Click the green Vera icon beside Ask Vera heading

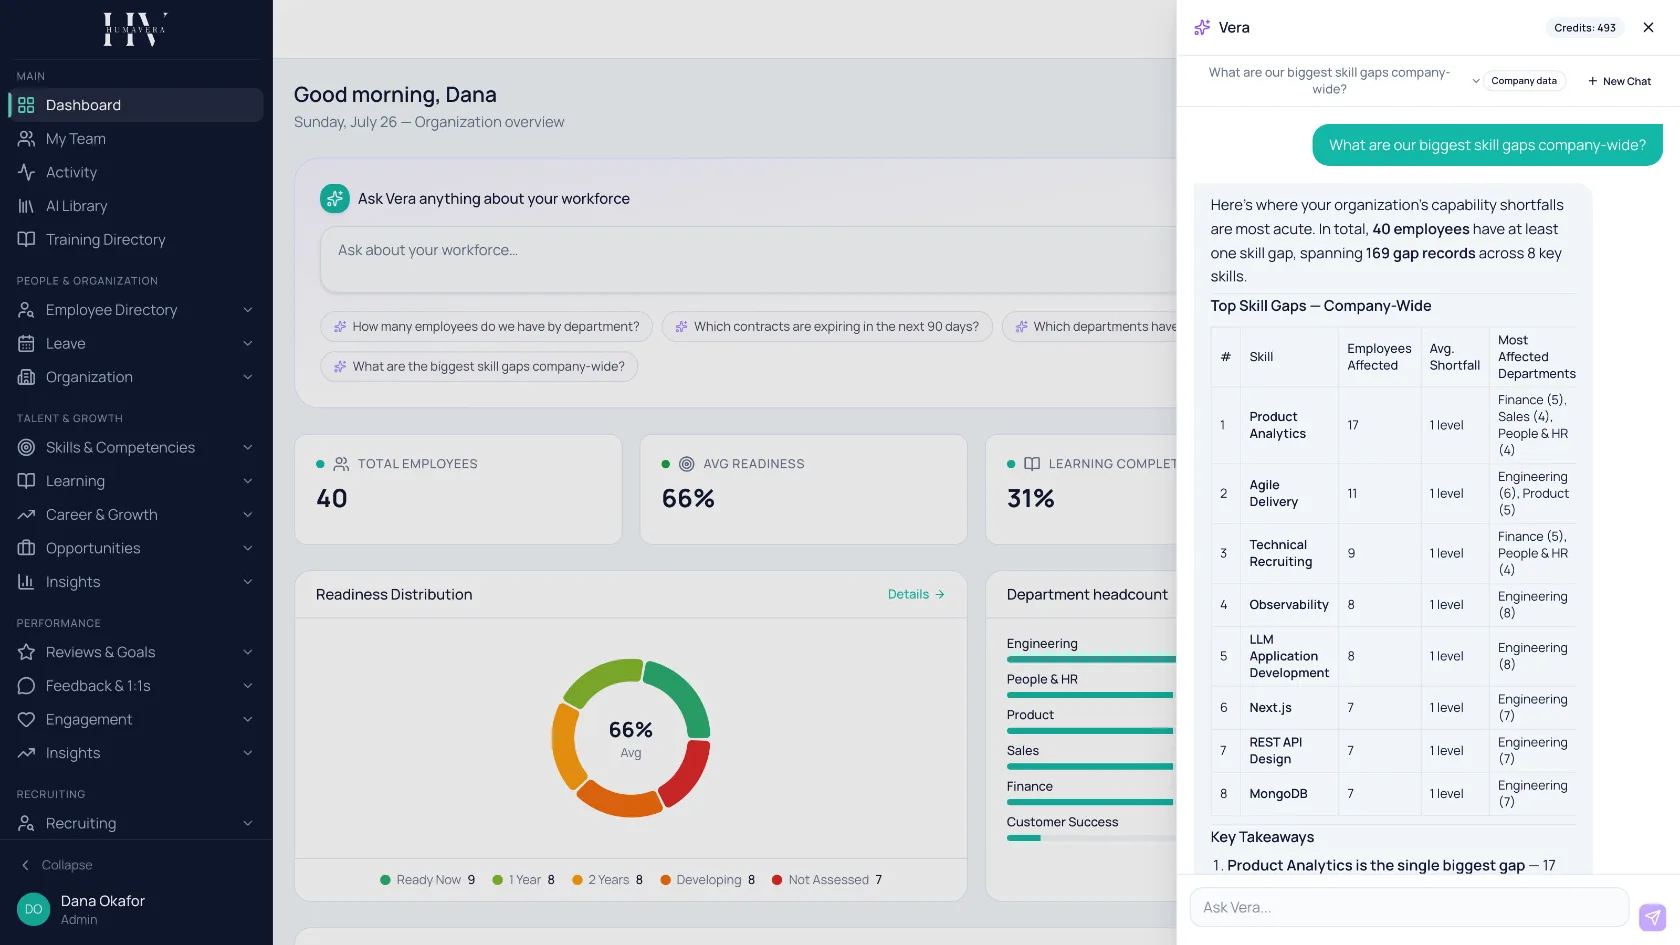coord(334,199)
